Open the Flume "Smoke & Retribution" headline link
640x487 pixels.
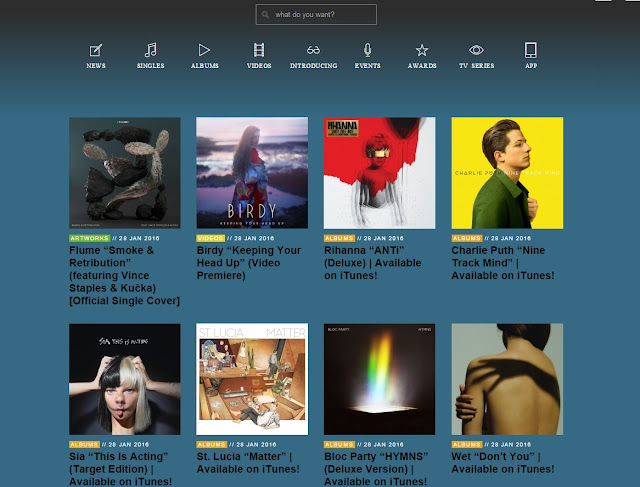click(x=124, y=276)
